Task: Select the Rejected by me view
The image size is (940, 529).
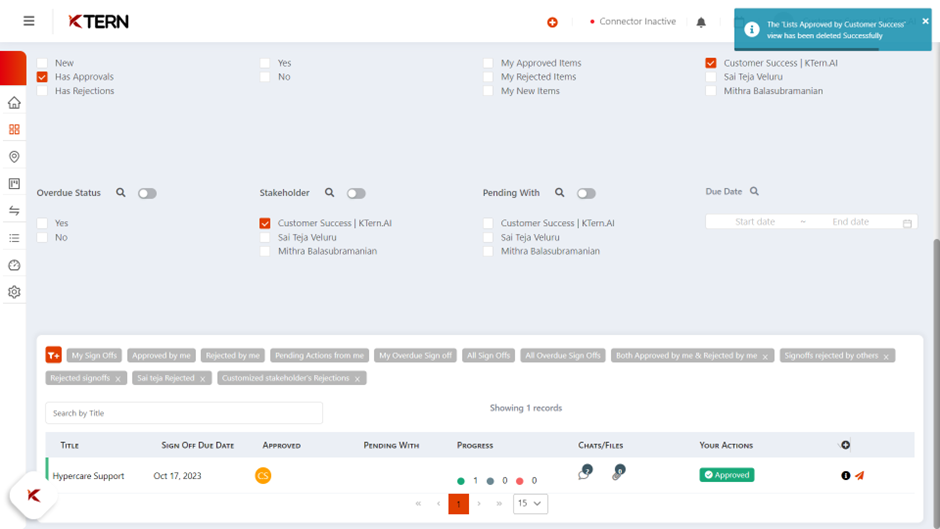Action: pos(233,356)
